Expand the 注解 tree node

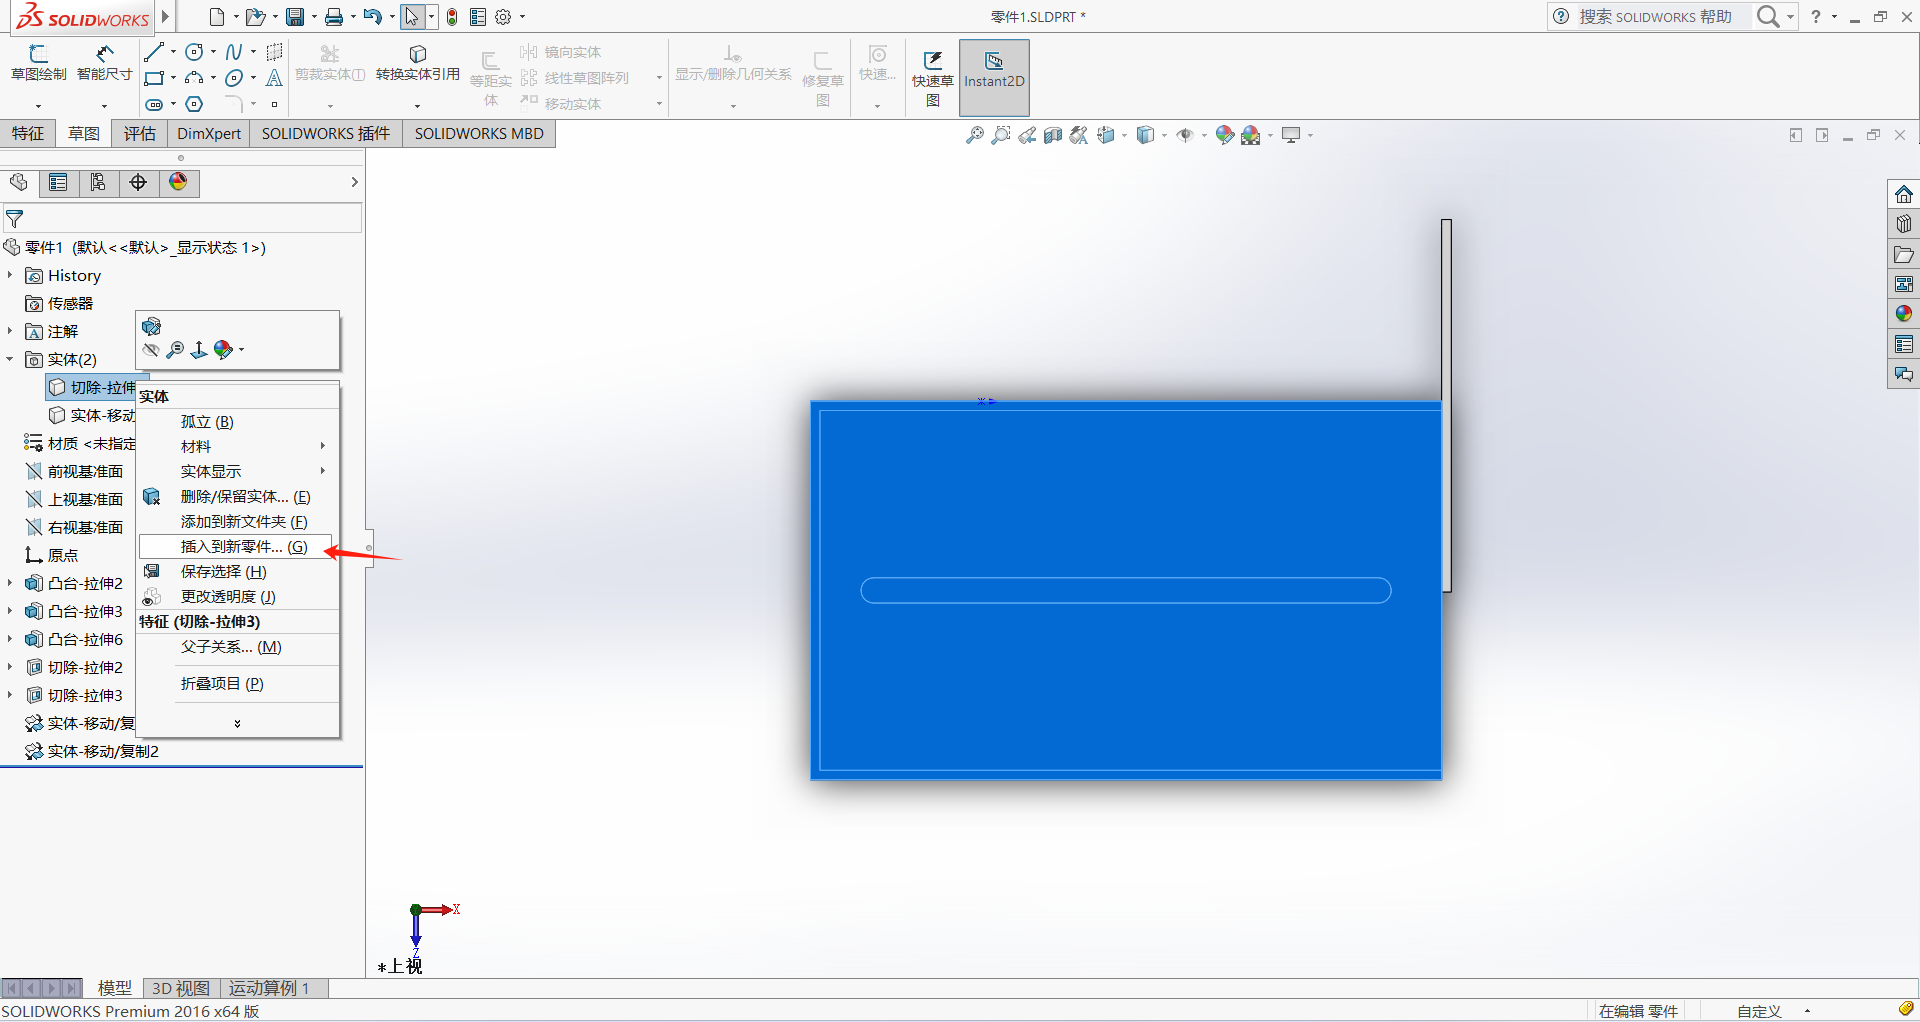[10, 331]
